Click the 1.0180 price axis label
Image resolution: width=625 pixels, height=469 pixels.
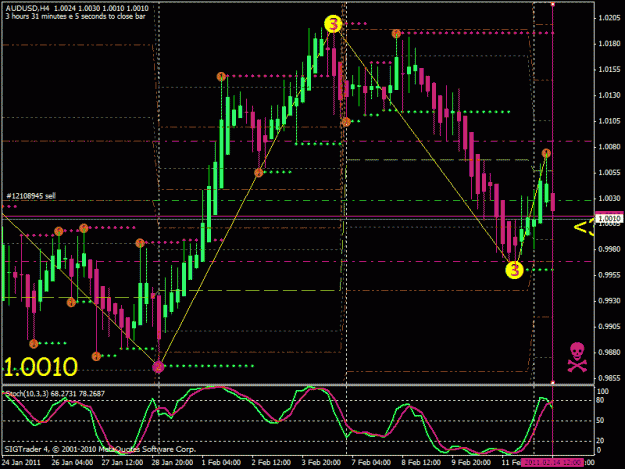pyautogui.click(x=609, y=43)
